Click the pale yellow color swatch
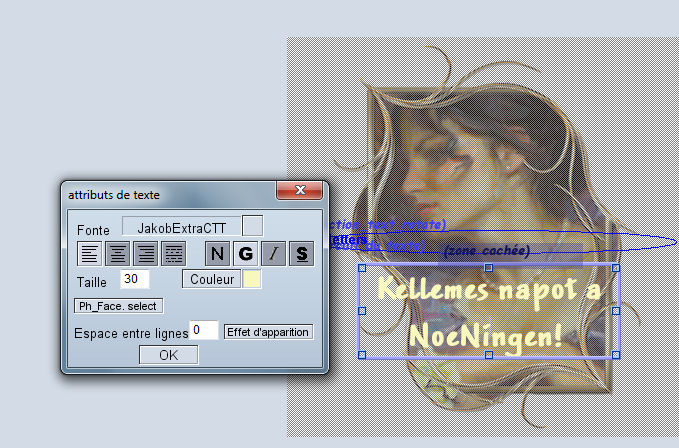679x448 pixels. pos(252,279)
